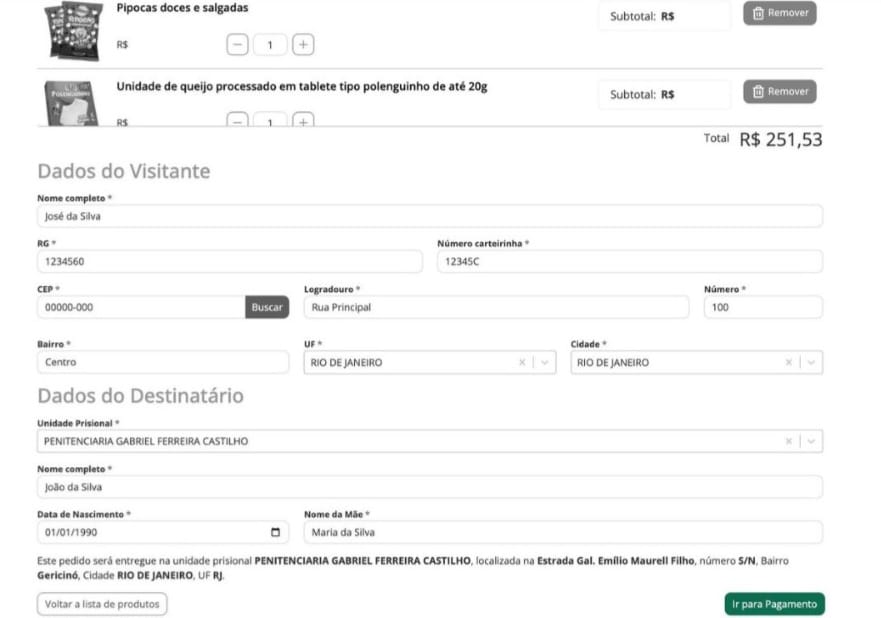Decrease quantity of Pipocas doces e salgadas
The height and width of the screenshot is (618, 881).
(x=237, y=44)
